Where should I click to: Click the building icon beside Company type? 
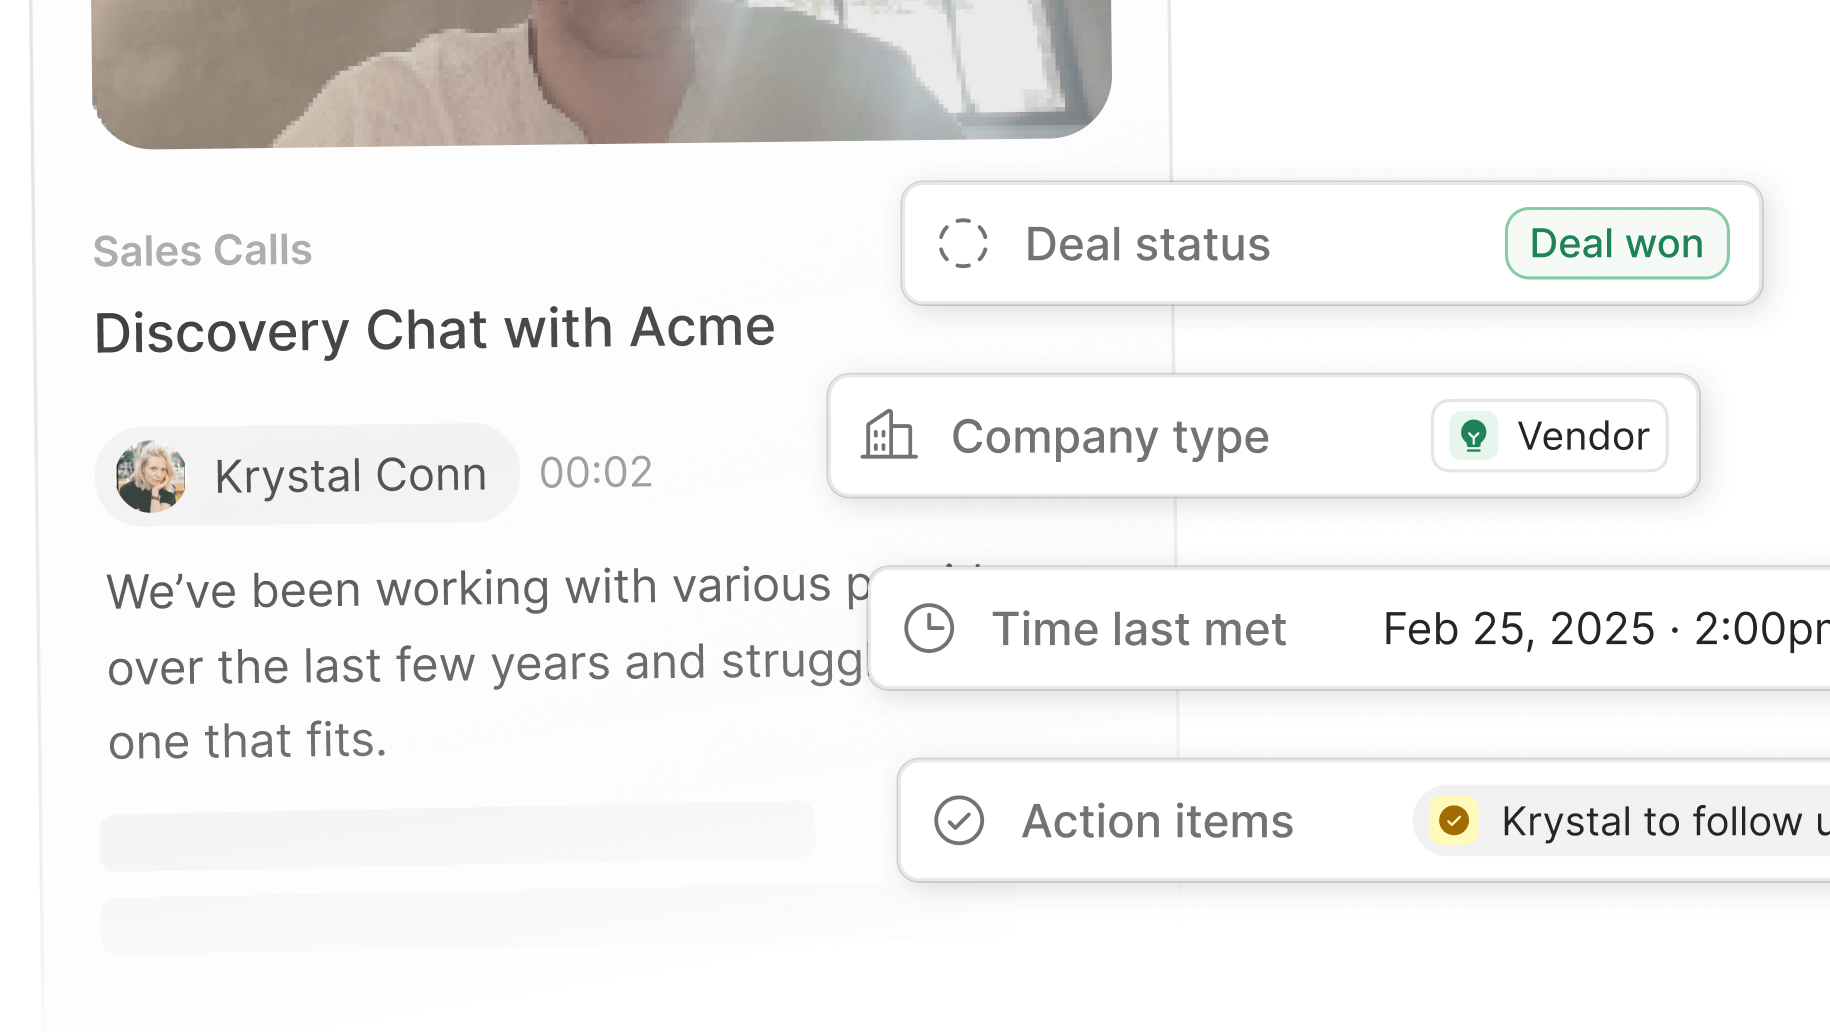click(889, 436)
